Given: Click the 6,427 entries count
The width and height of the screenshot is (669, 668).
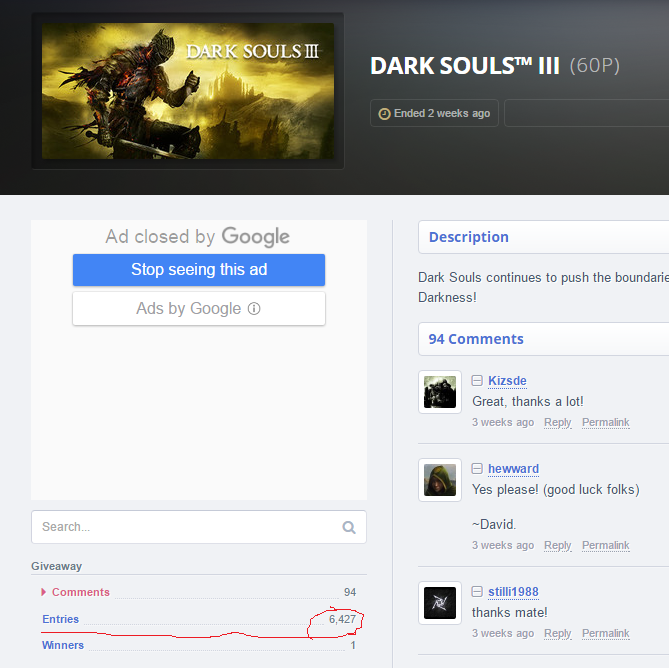Looking at the screenshot, I should [x=342, y=619].
